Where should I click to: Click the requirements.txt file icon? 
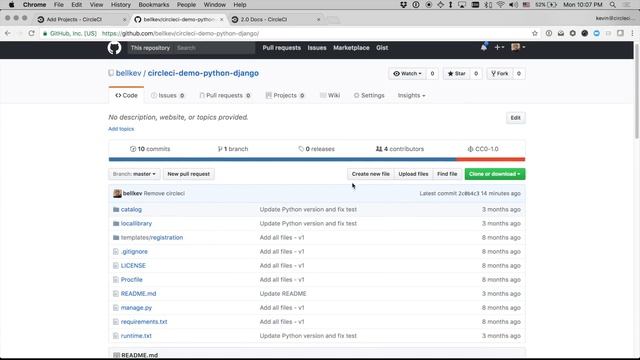[x=116, y=322]
